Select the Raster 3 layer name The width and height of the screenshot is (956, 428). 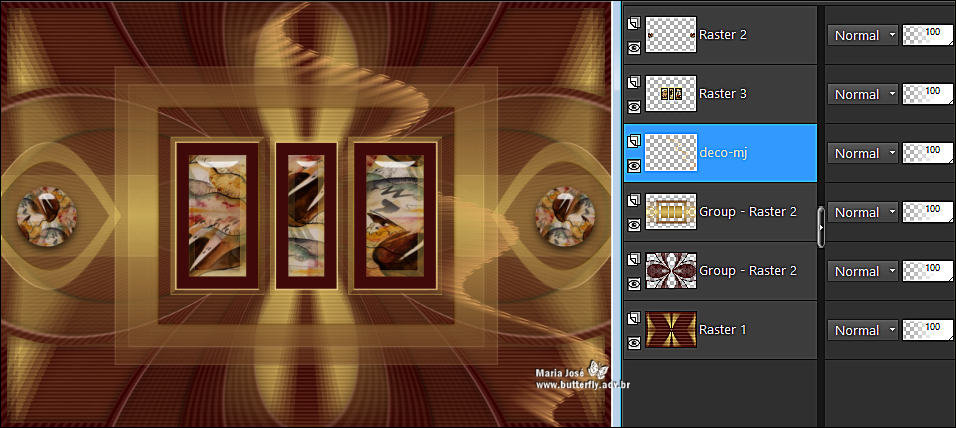click(722, 94)
